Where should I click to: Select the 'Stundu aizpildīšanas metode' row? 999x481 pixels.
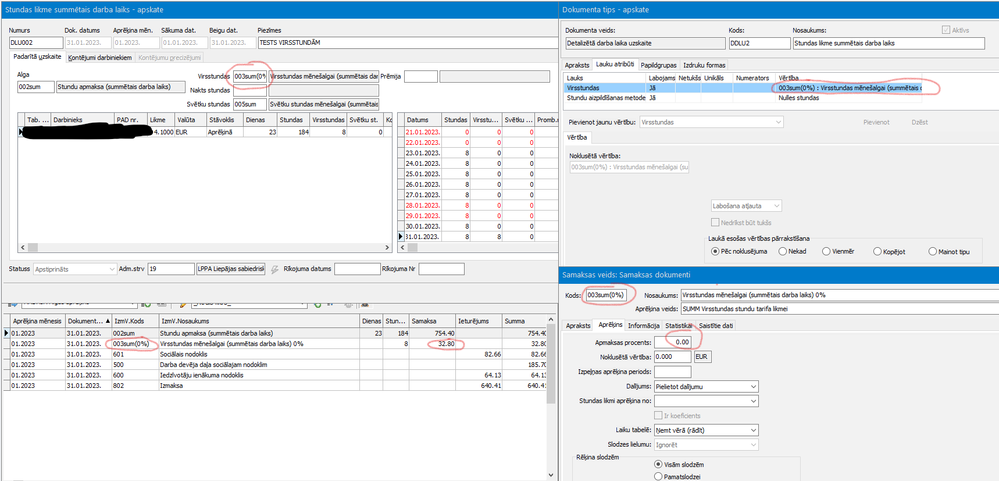tap(602, 98)
